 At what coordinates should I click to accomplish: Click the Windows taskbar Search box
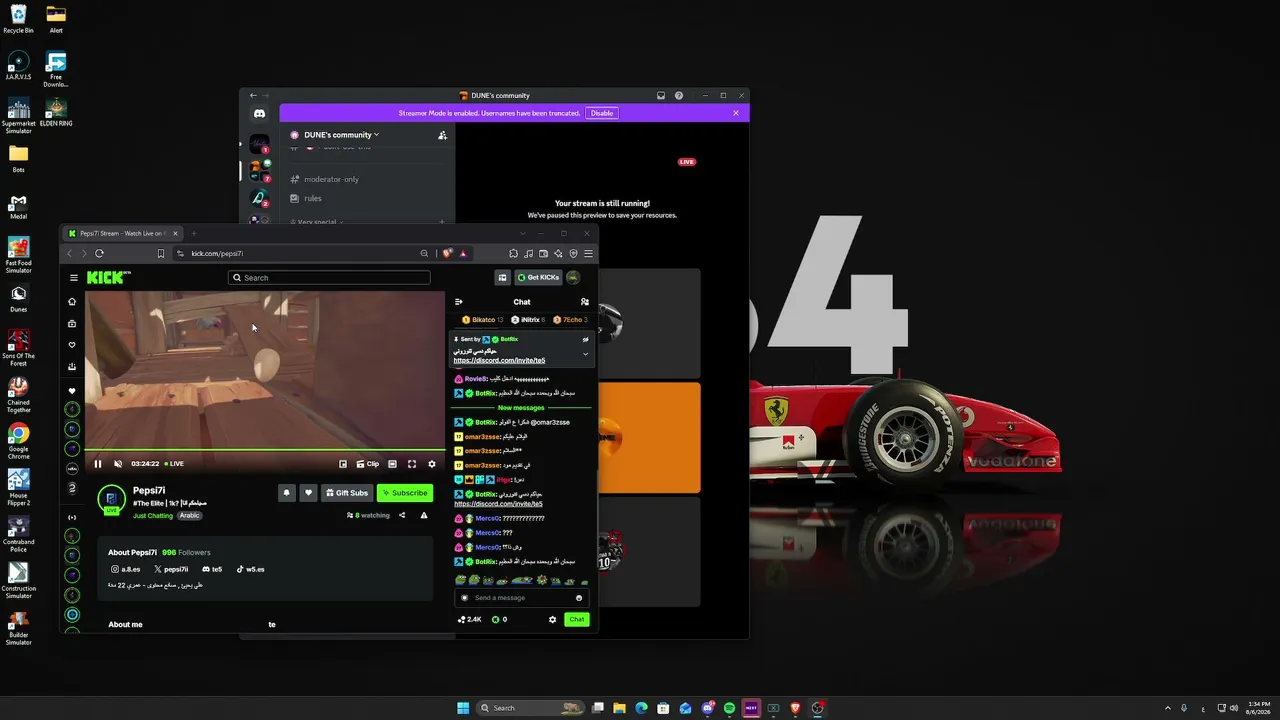pyautogui.click(x=532, y=708)
